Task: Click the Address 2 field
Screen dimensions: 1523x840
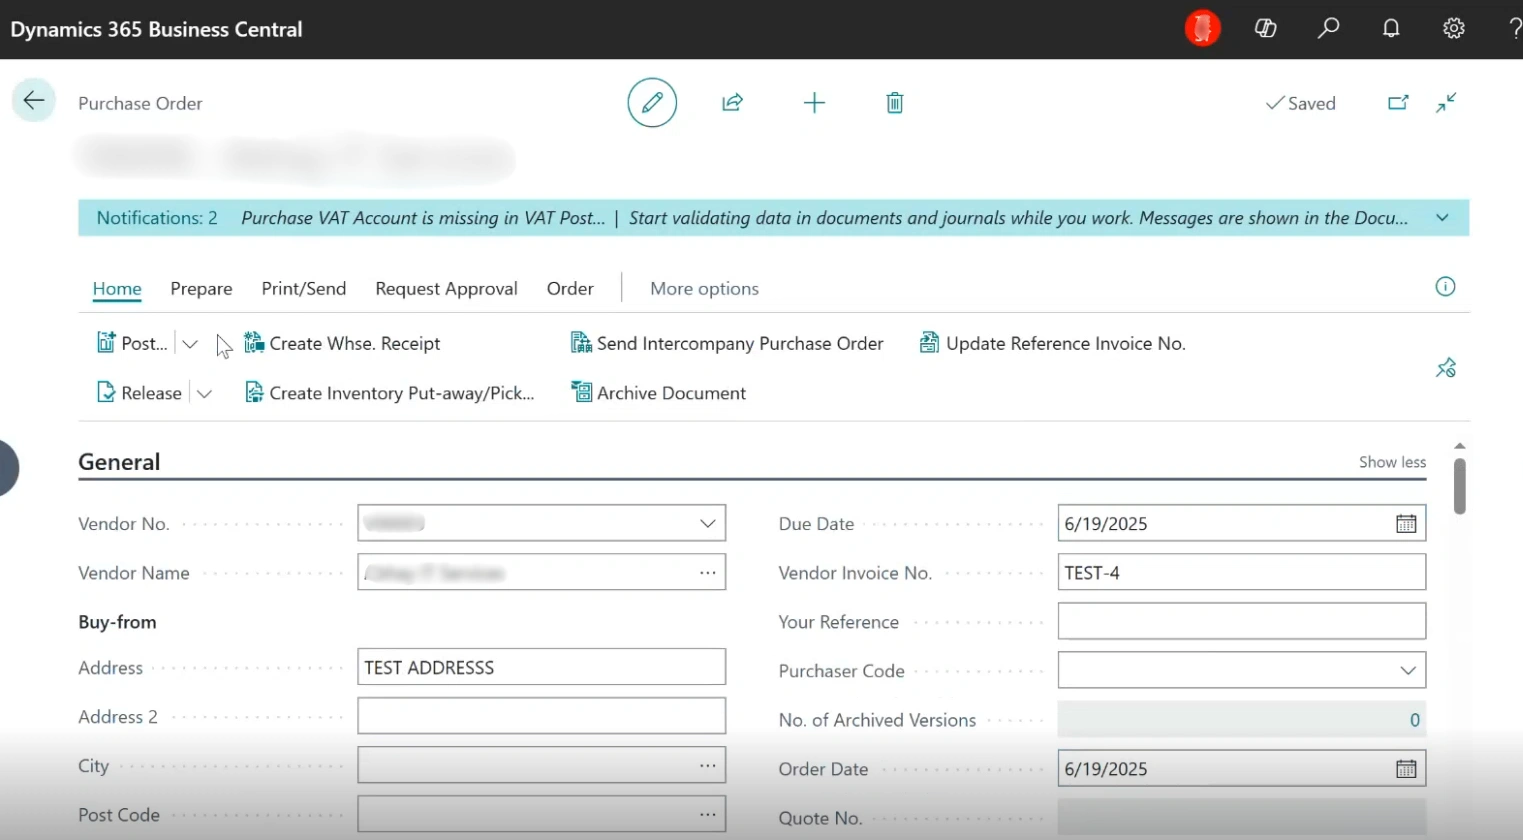Action: (541, 716)
